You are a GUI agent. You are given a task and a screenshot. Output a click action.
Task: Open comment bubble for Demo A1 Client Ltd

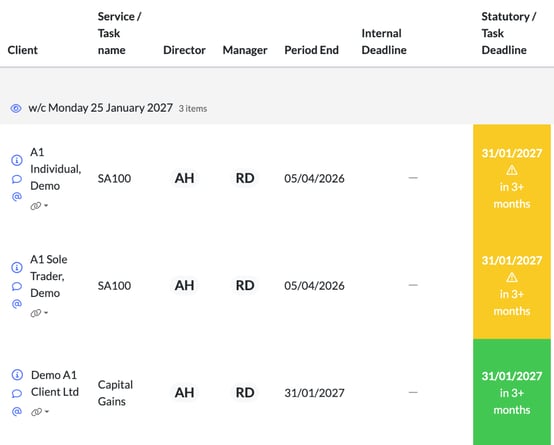click(17, 393)
